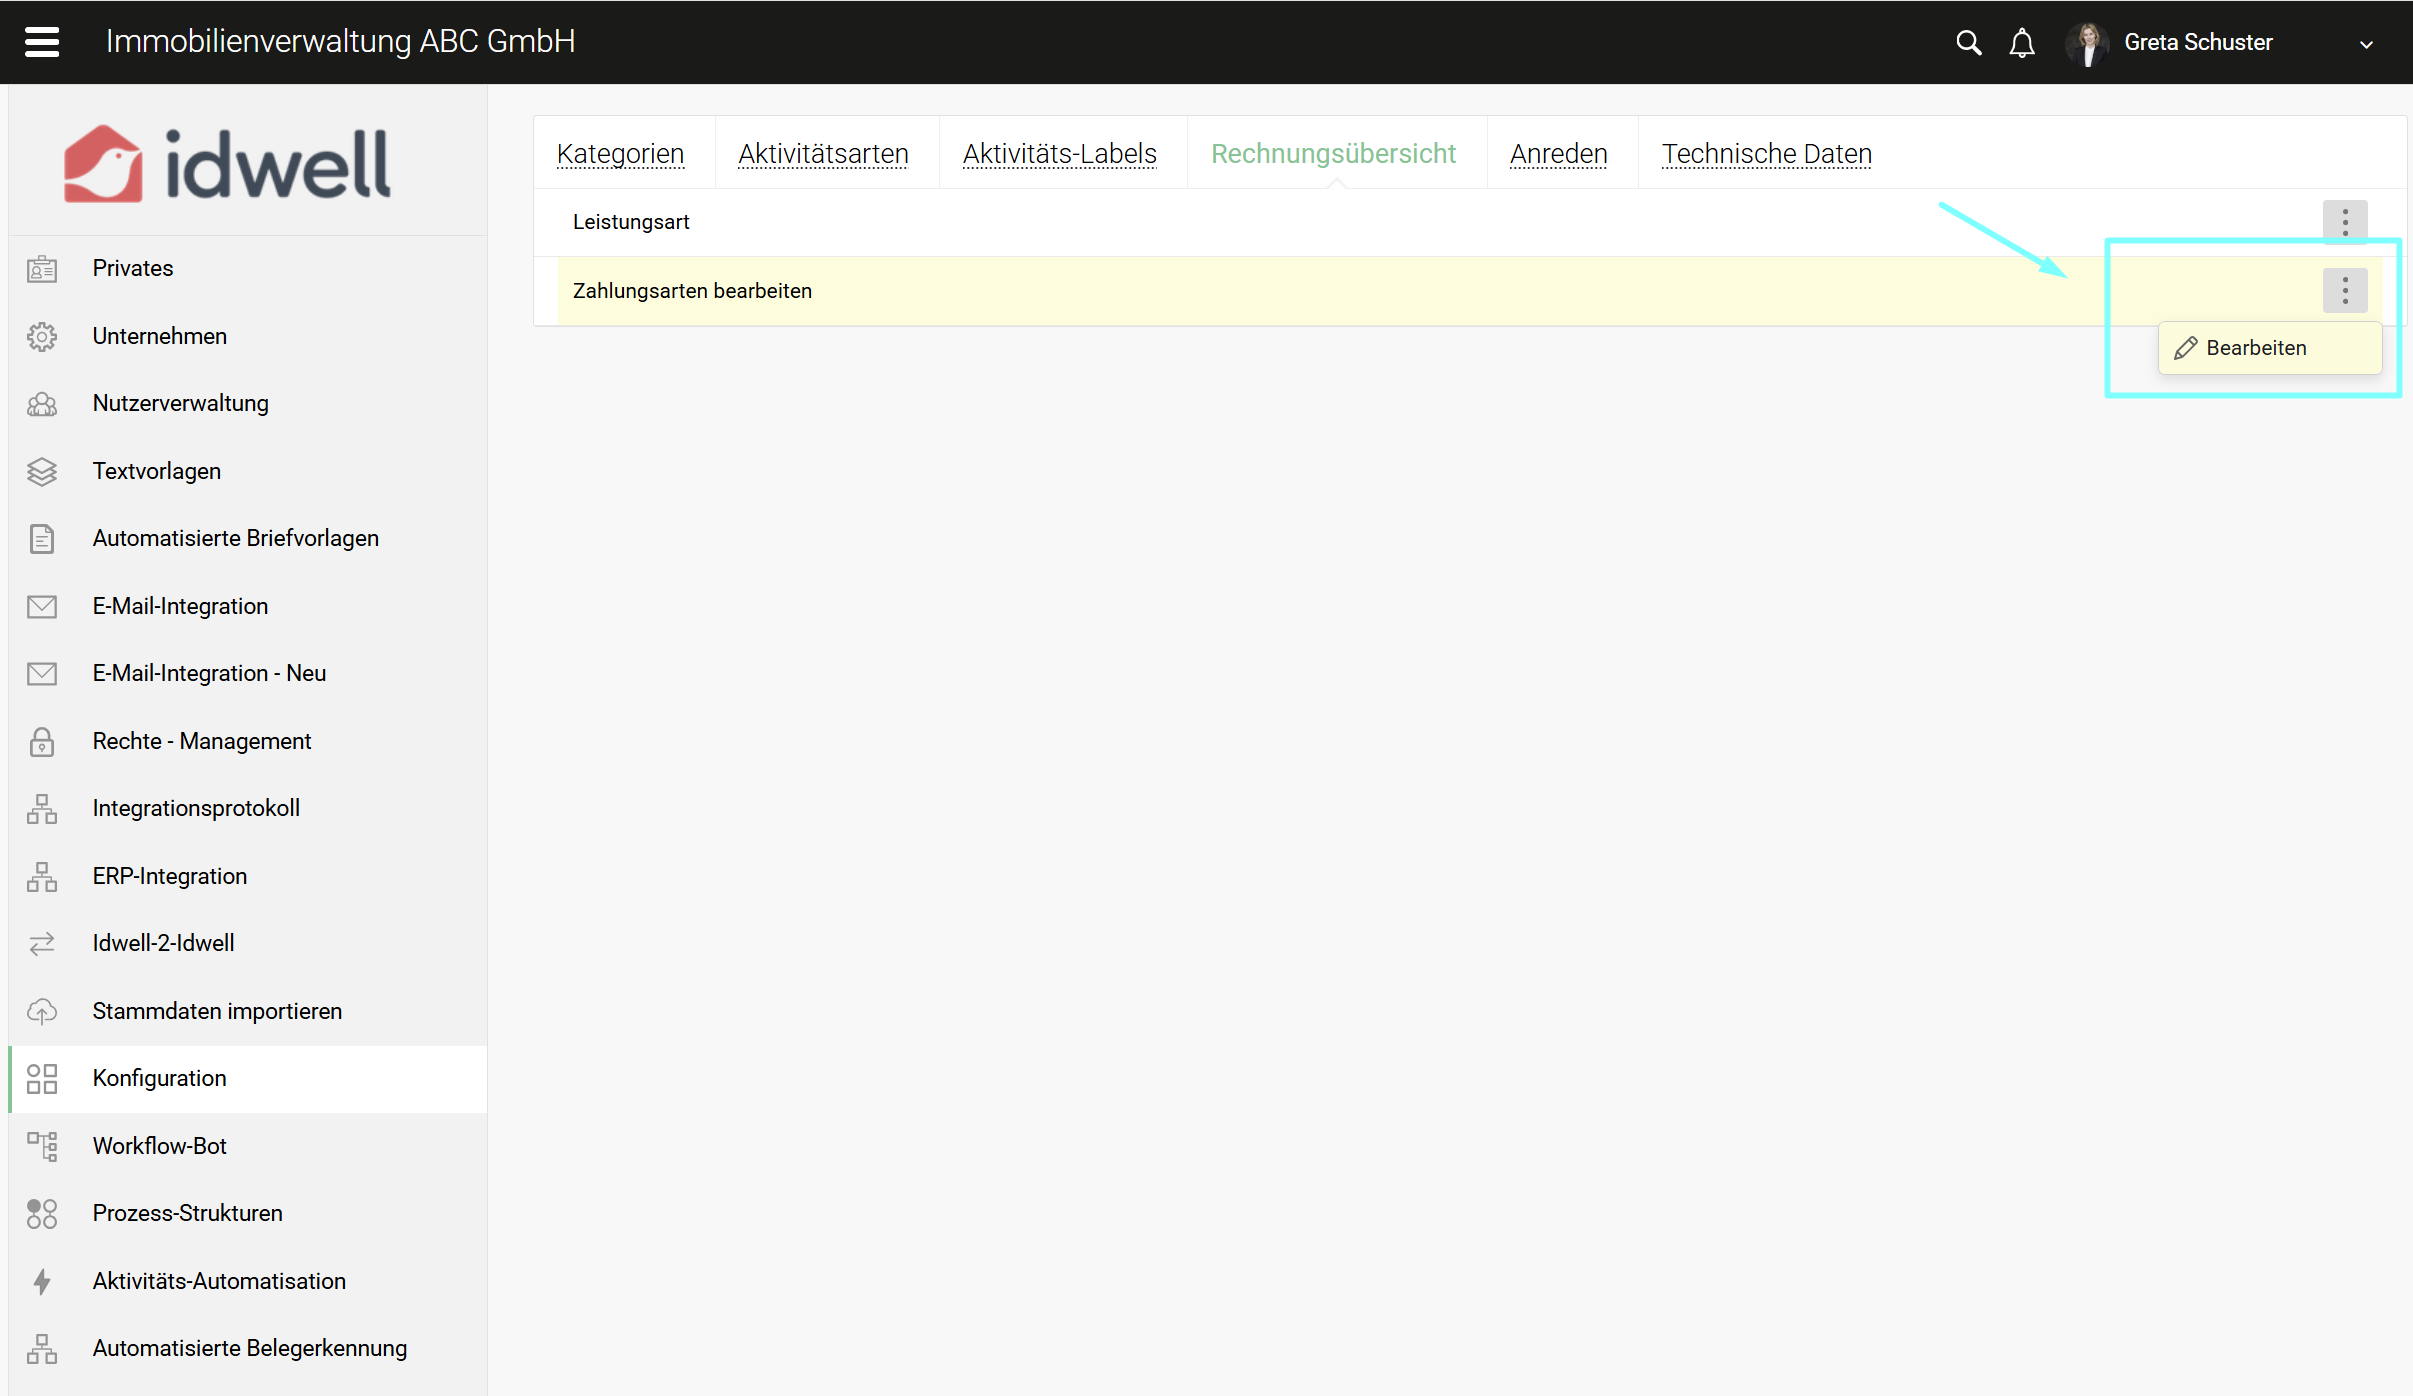Expand the user account dropdown chevron
The height and width of the screenshot is (1396, 2413).
click(x=2365, y=44)
